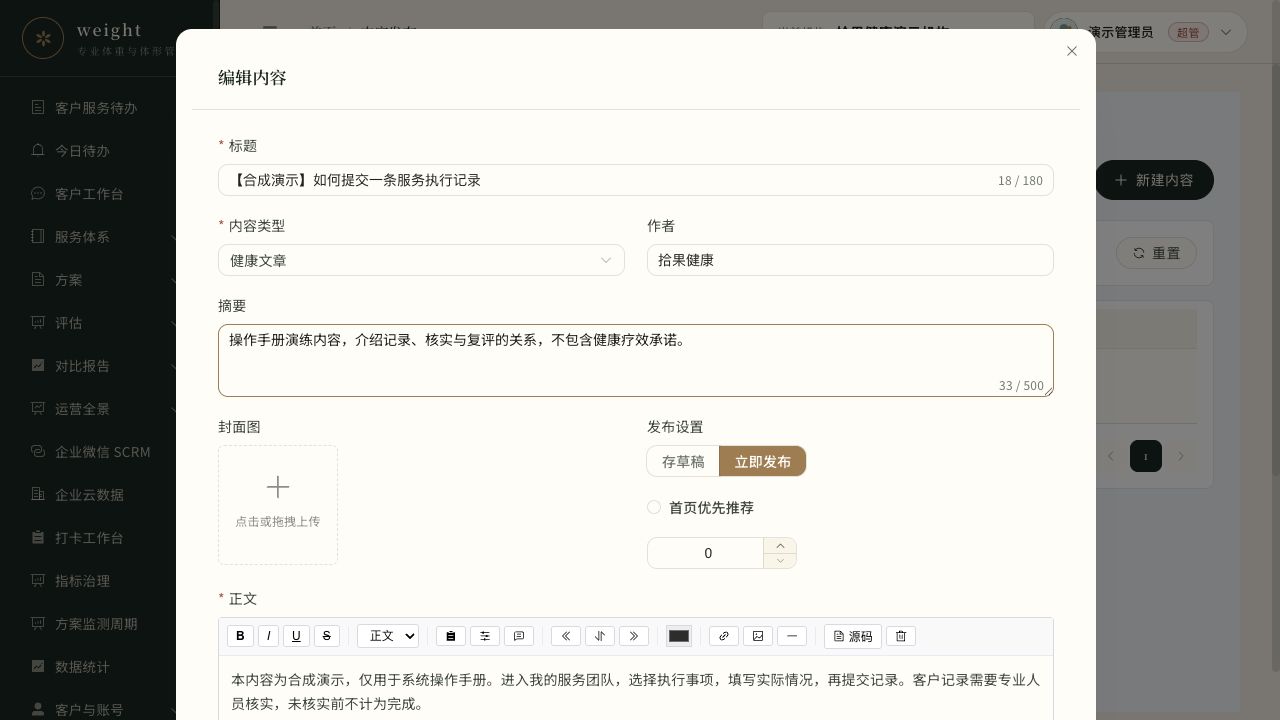The image size is (1280, 720).
Task: Click into the 摘要 summary textarea
Action: (636, 360)
